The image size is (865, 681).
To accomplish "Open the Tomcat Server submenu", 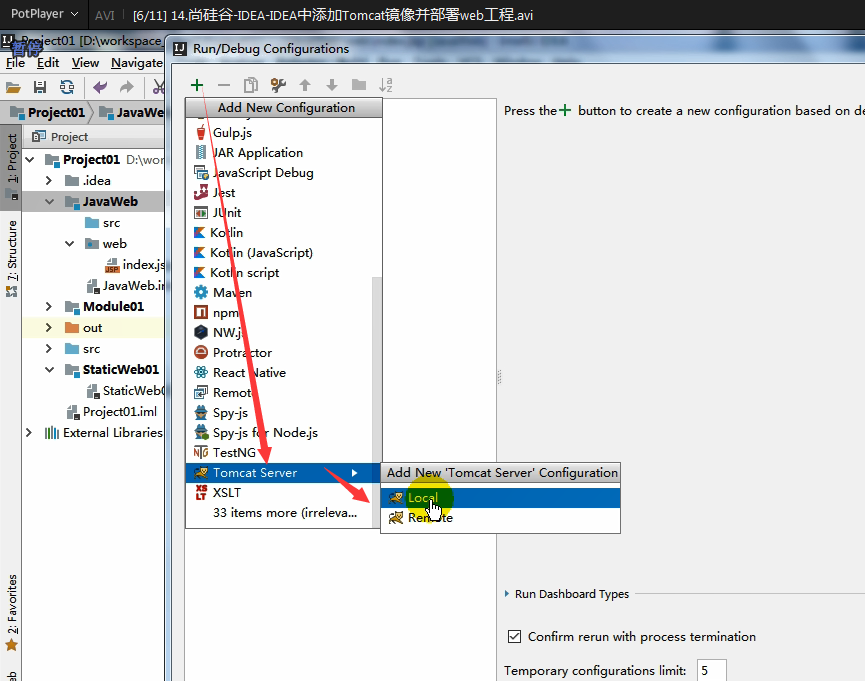I will point(283,473).
